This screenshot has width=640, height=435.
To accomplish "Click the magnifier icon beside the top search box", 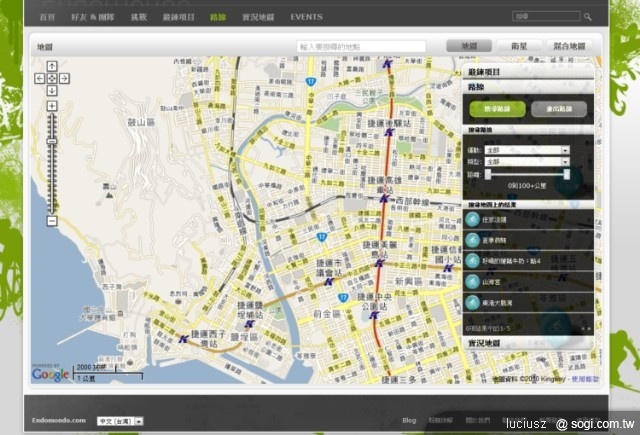I will pos(588,17).
